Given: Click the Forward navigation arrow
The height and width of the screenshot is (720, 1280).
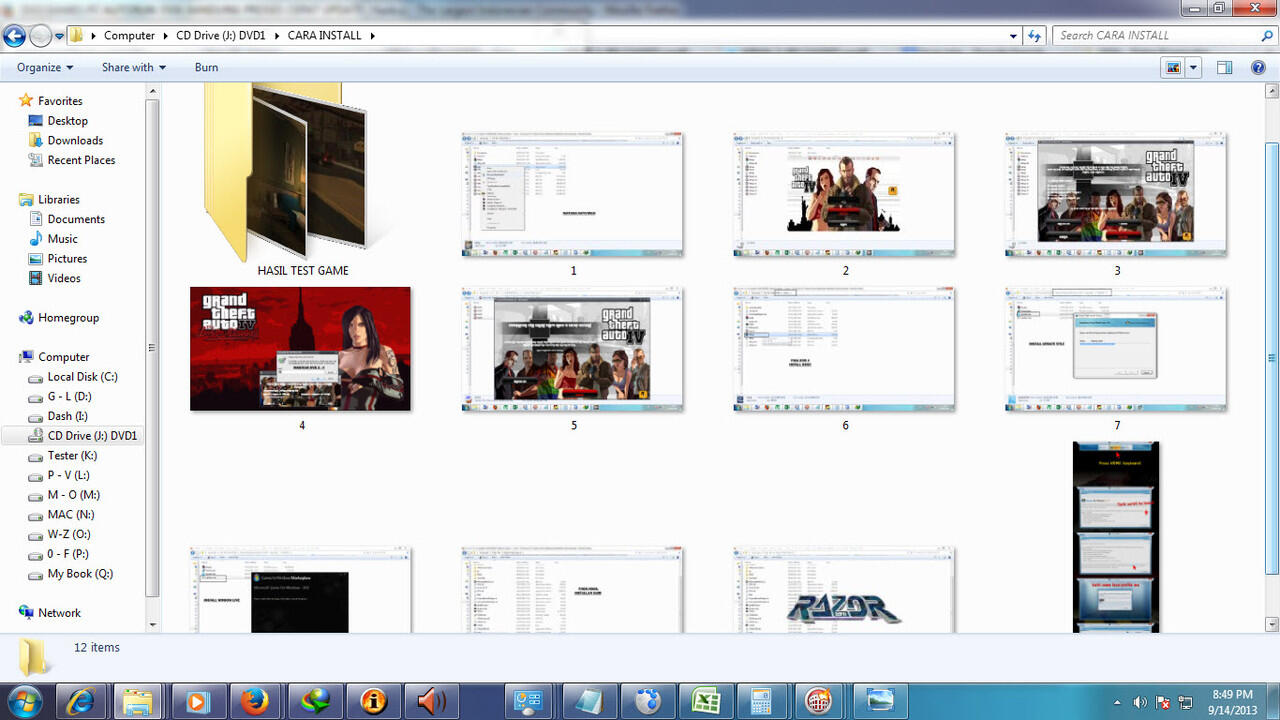Looking at the screenshot, I should click(x=40, y=36).
